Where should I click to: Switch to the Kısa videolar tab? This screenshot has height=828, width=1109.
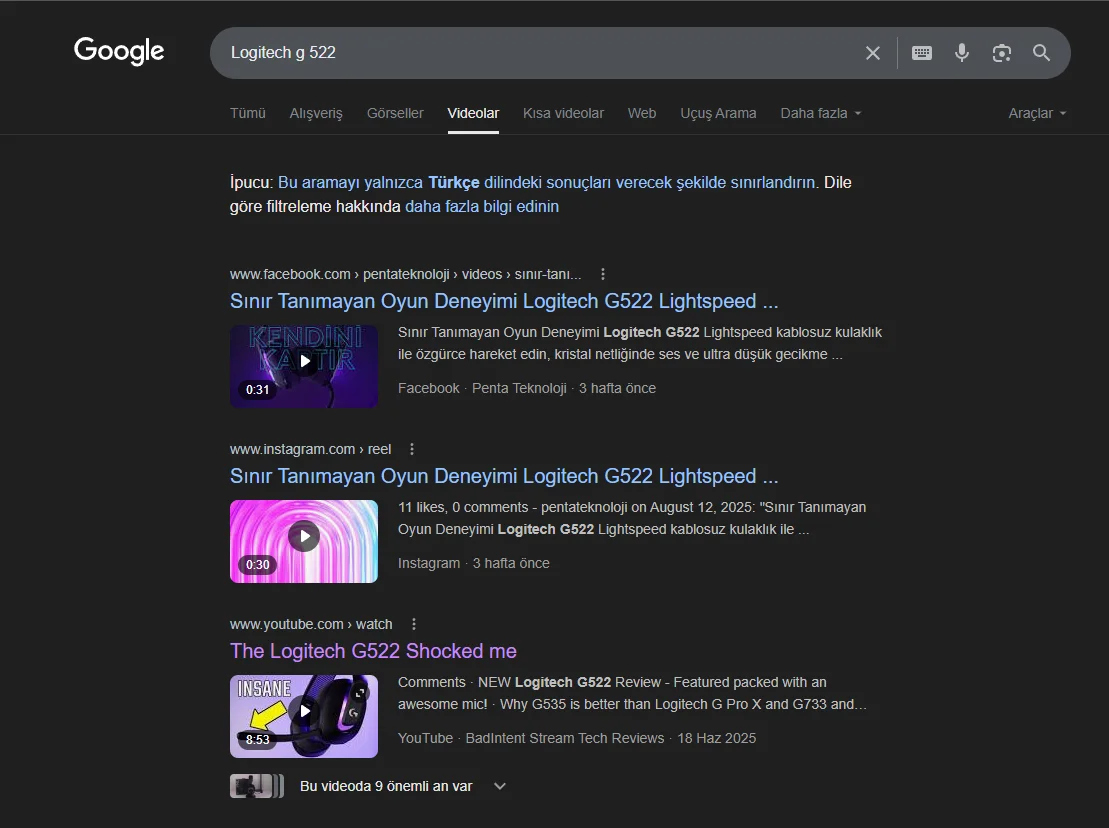(563, 113)
